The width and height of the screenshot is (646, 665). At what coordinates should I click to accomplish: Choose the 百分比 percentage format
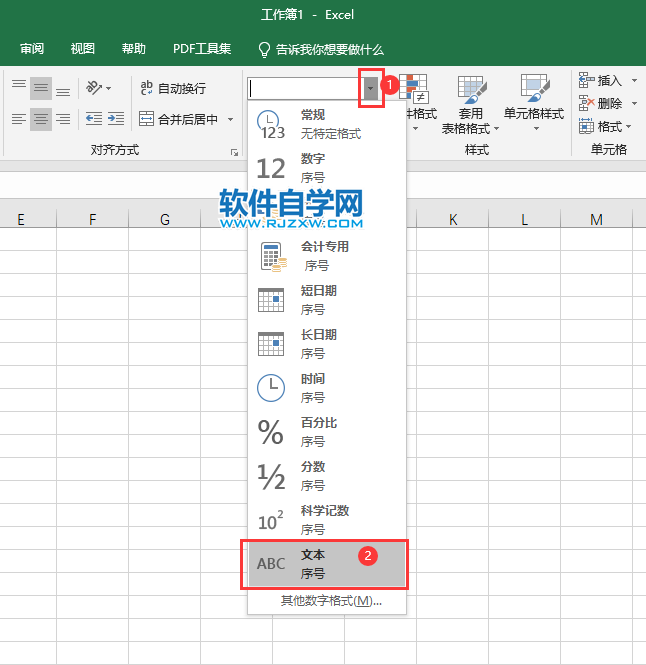tap(327, 432)
